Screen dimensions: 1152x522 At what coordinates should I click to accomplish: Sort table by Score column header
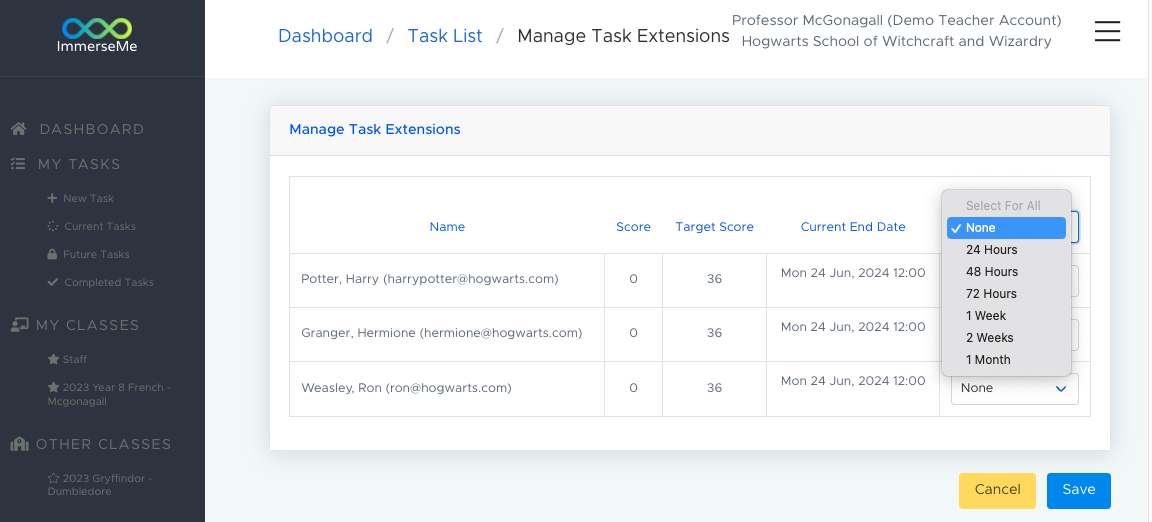tap(633, 227)
